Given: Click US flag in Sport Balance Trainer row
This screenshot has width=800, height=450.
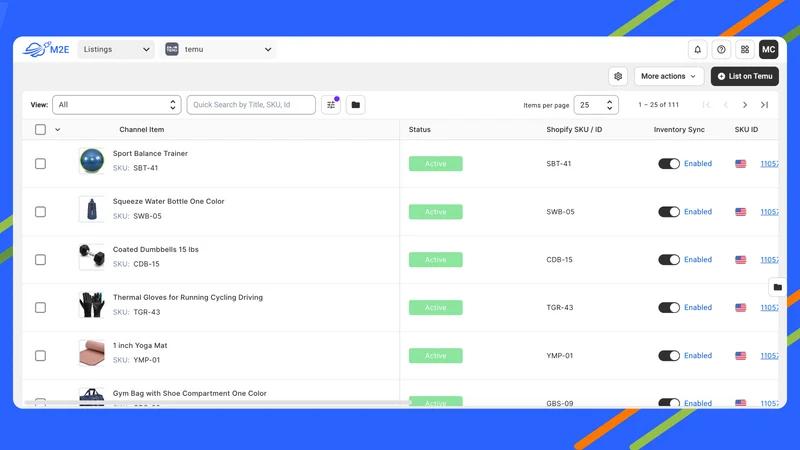Looking at the screenshot, I should click(740, 164).
